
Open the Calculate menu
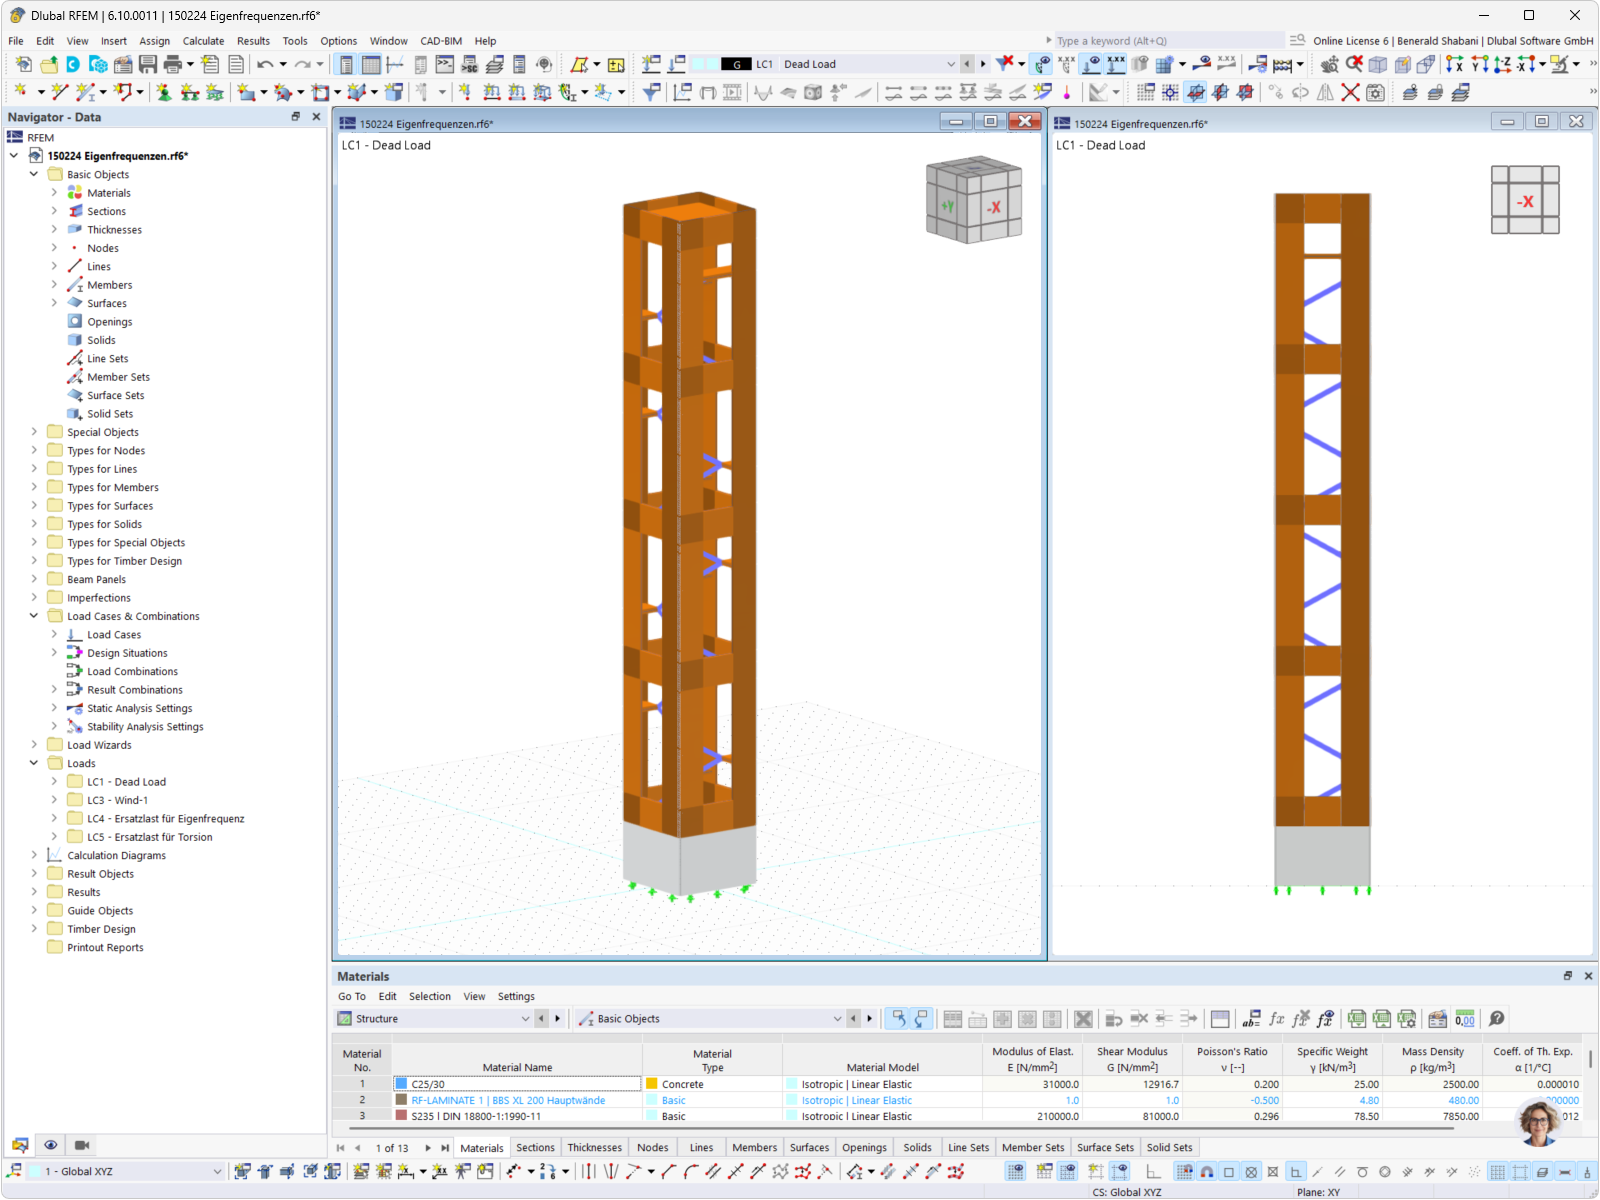(x=204, y=41)
